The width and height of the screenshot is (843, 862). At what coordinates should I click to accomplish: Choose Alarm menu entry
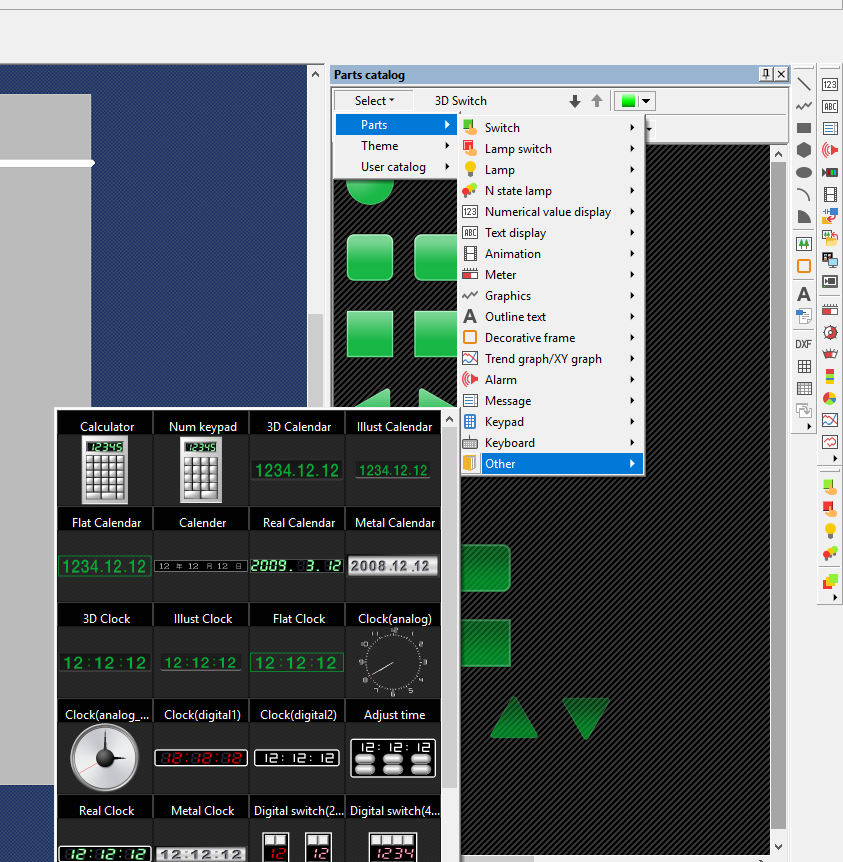[552, 379]
